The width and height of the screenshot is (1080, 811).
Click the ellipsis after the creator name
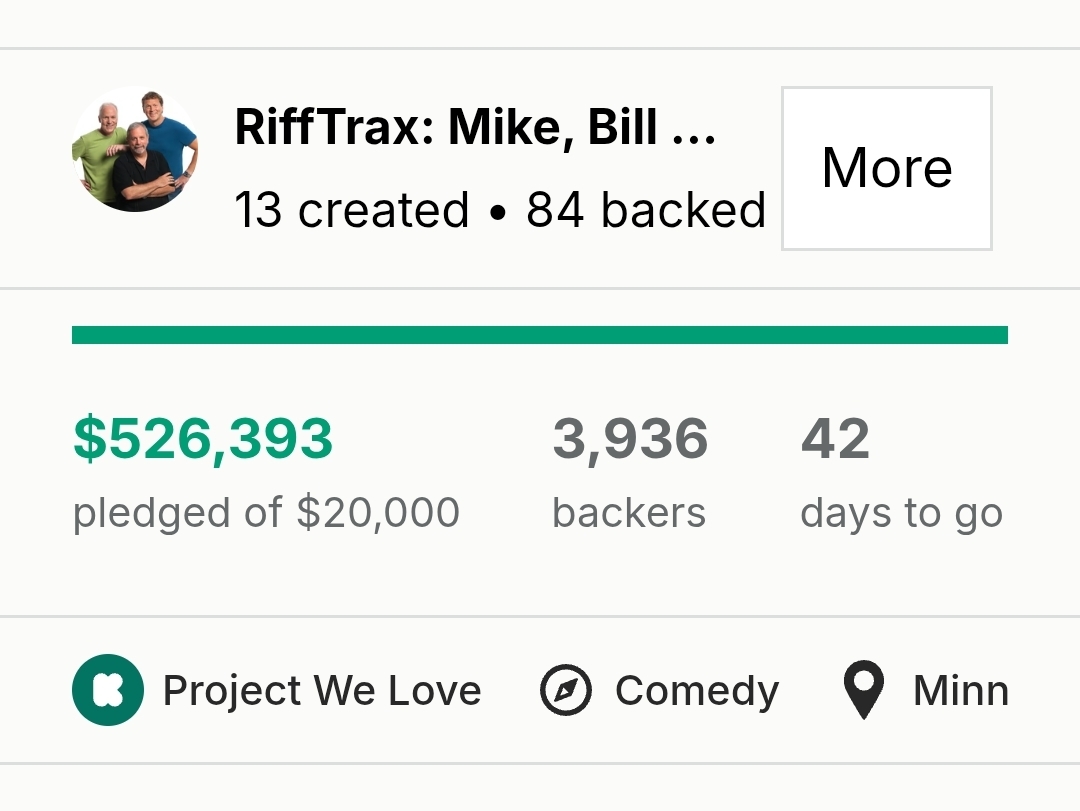point(694,130)
